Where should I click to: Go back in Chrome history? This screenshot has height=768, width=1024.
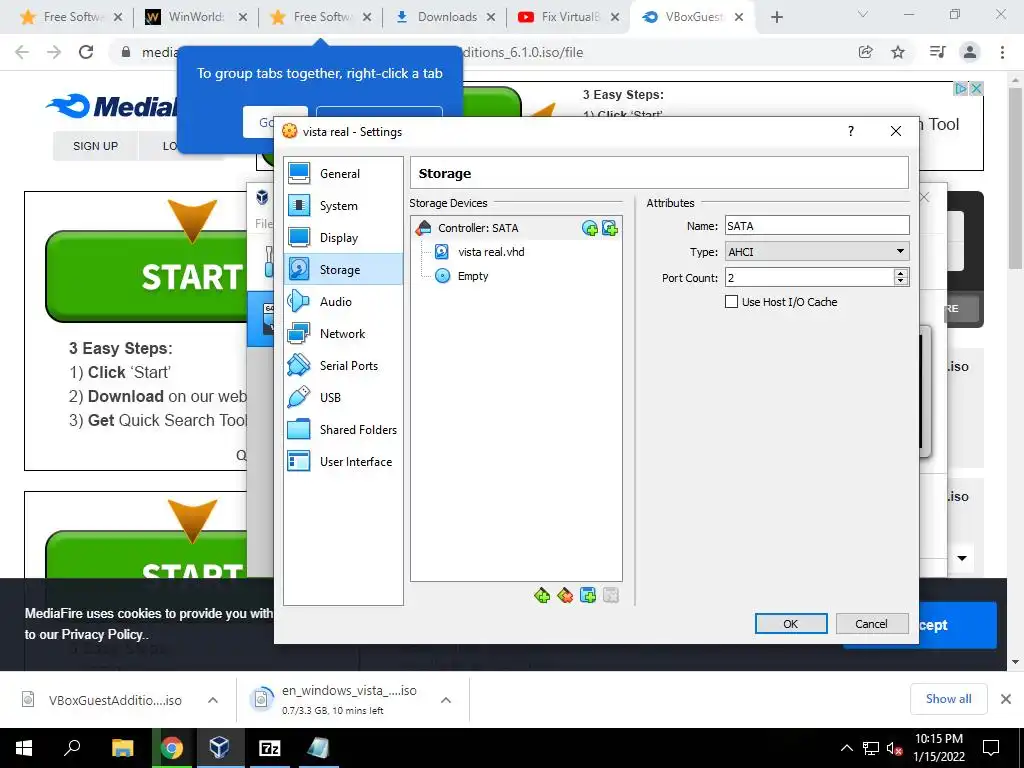coord(22,52)
